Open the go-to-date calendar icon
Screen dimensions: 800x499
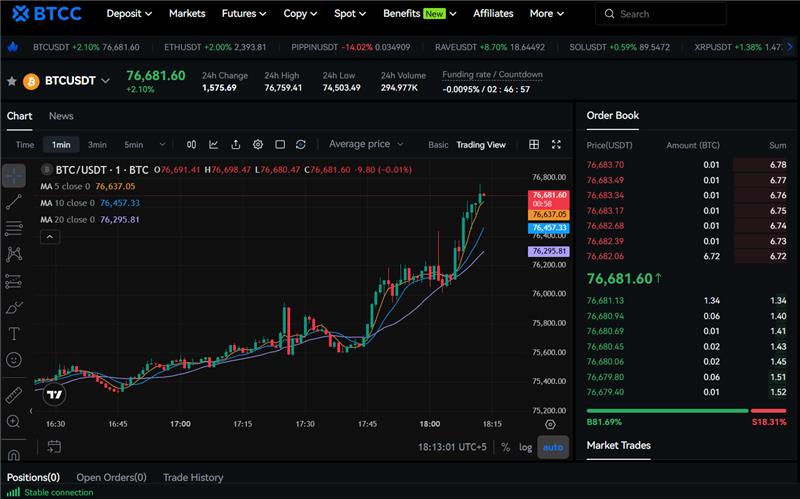point(54,447)
